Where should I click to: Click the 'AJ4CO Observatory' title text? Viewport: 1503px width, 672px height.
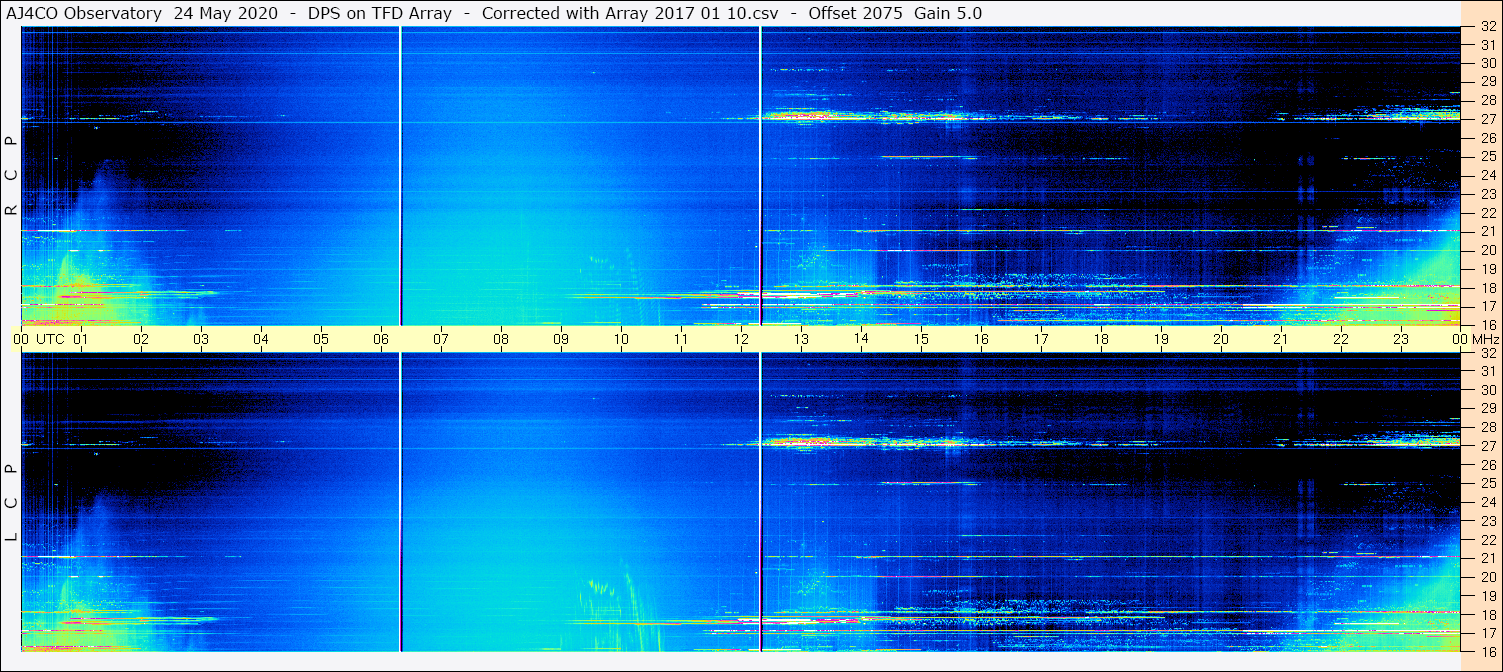point(85,13)
